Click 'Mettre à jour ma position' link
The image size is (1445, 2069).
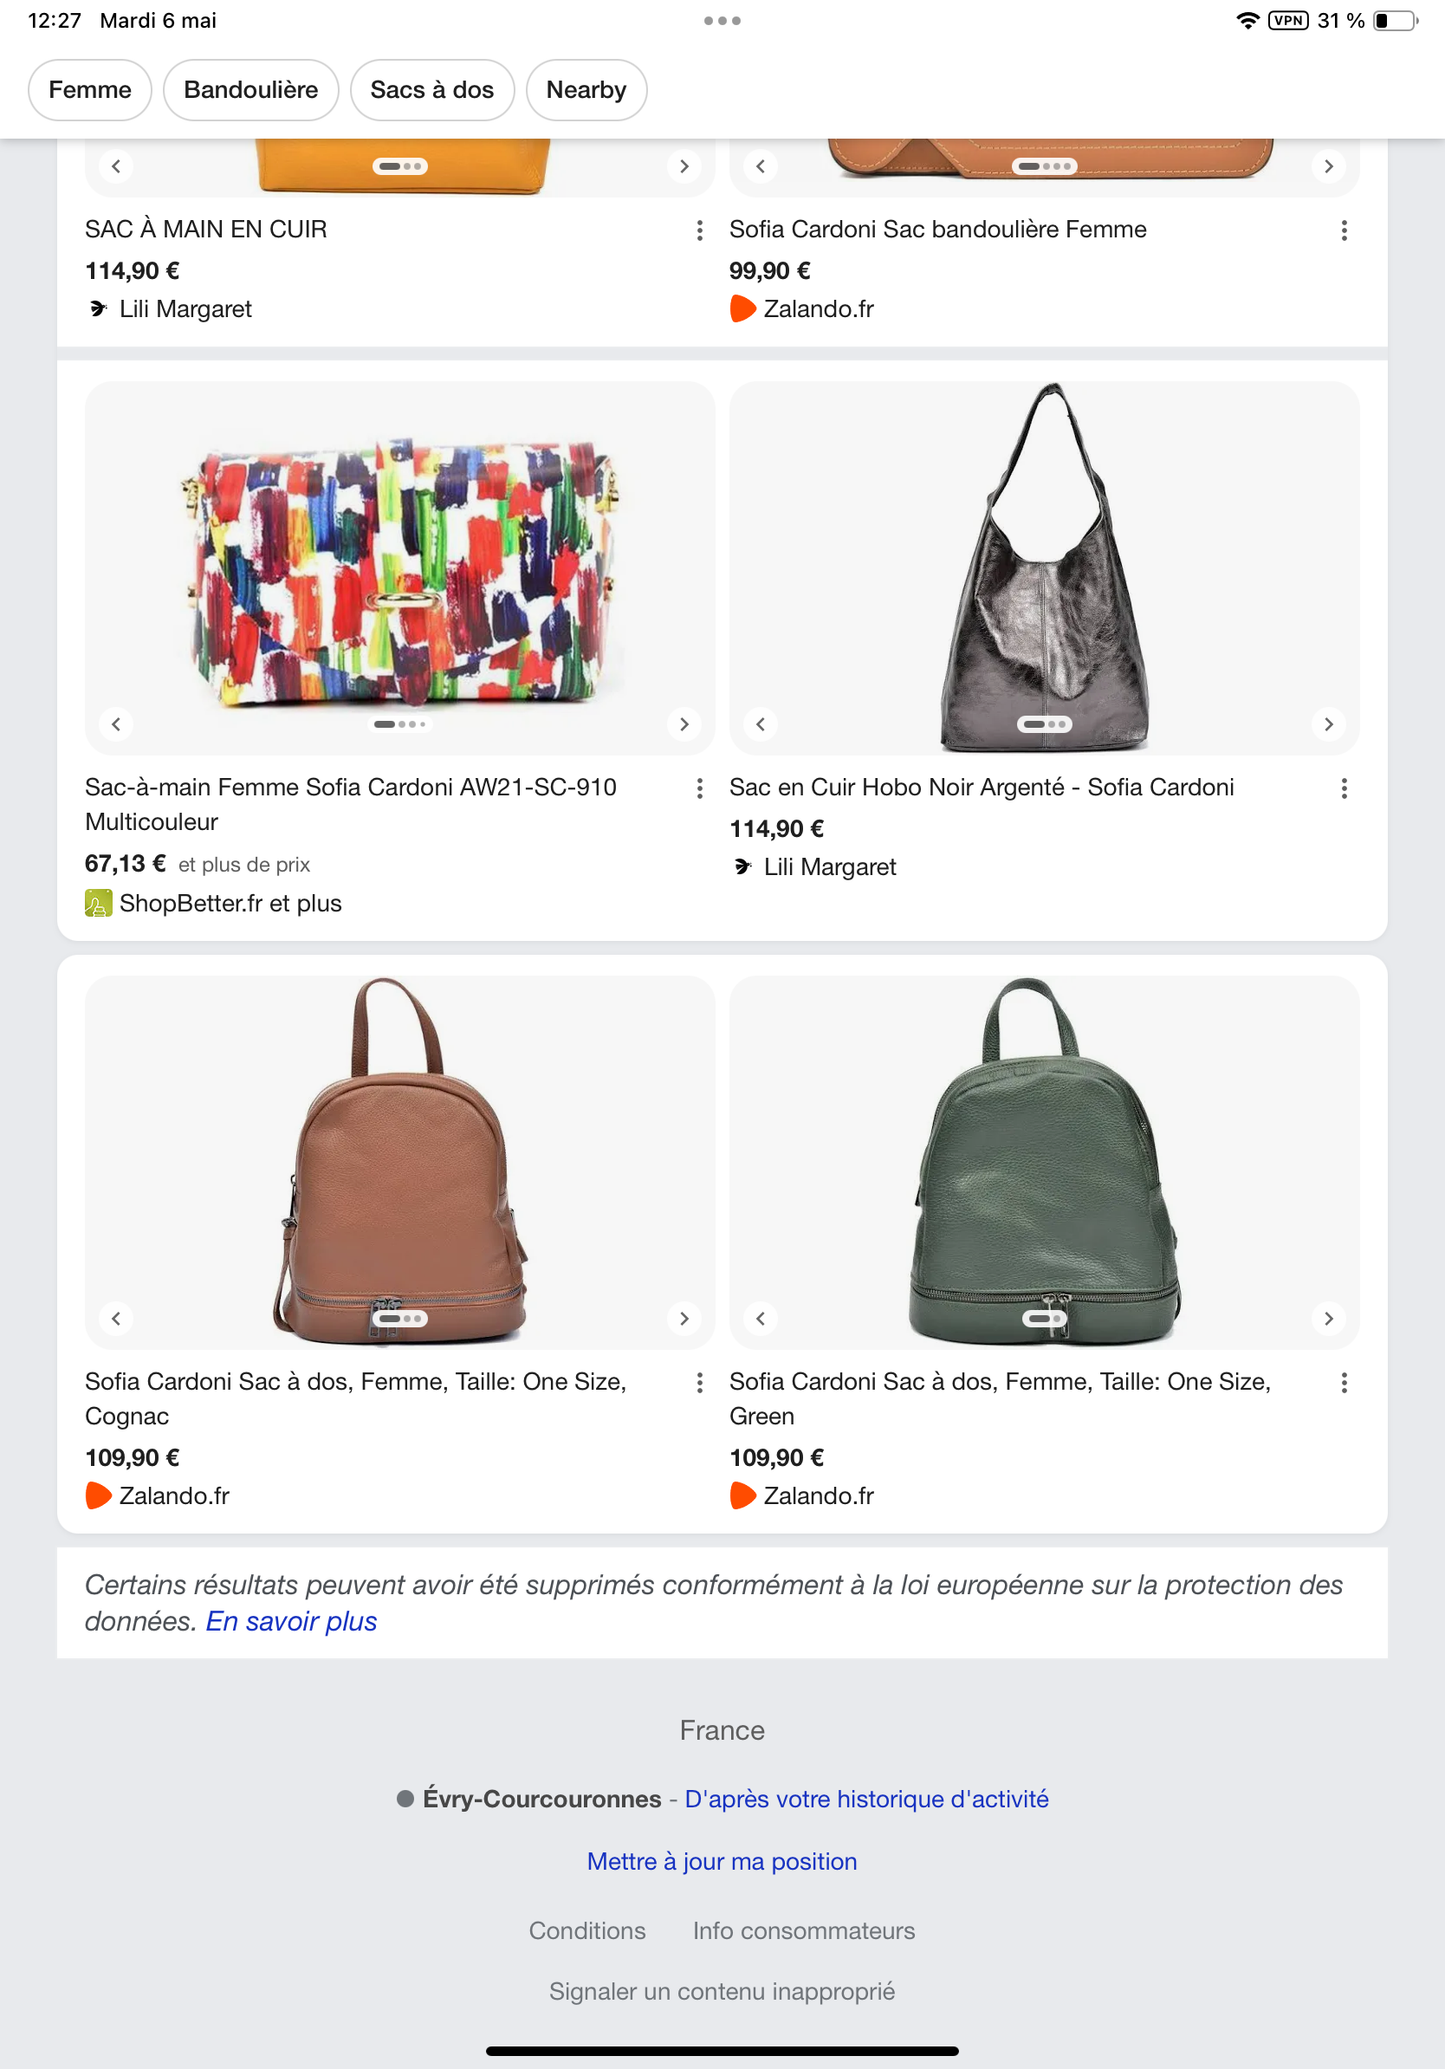click(722, 1861)
